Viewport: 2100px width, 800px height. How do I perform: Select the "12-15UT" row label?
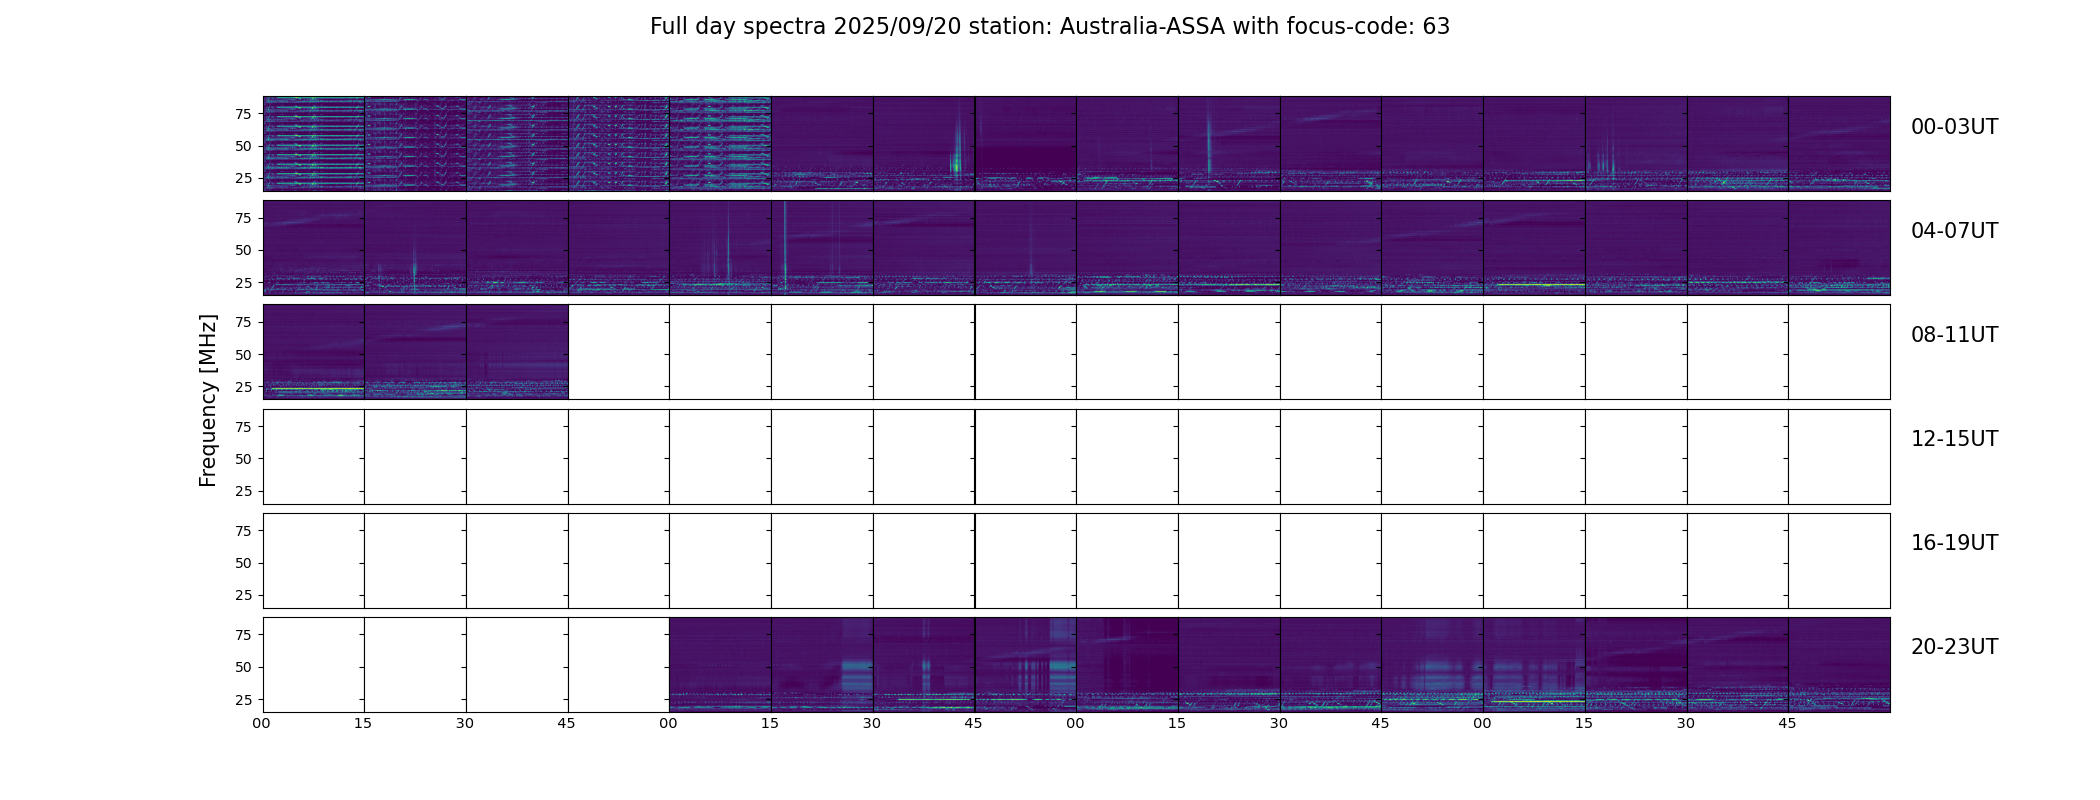[1953, 439]
